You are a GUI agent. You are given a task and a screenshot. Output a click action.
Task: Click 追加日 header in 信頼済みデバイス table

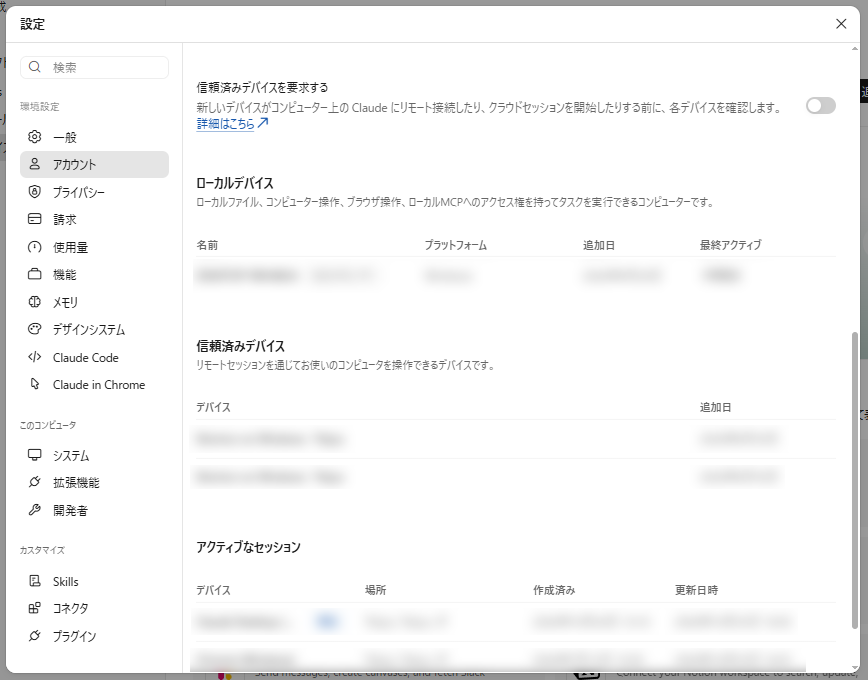pos(715,407)
